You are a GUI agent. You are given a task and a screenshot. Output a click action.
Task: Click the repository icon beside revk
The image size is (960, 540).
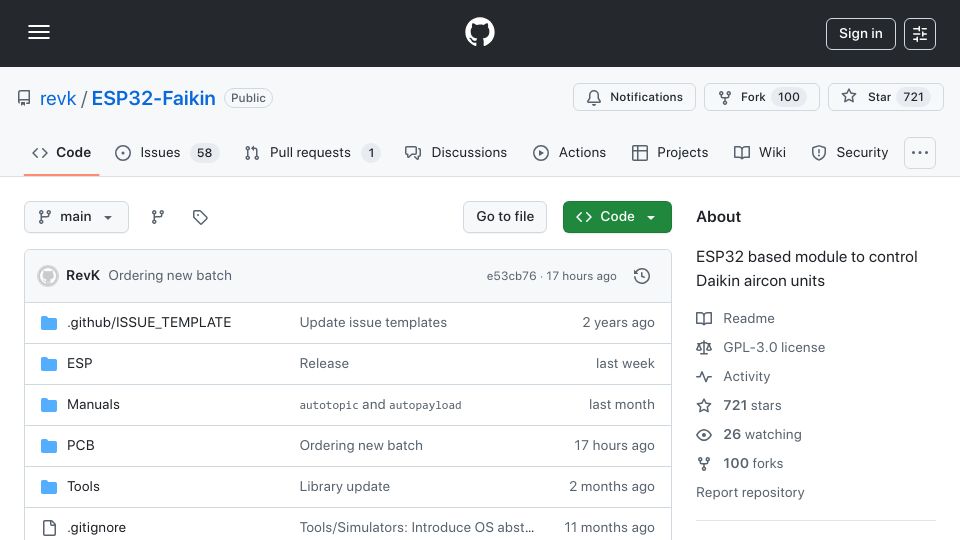point(24,98)
